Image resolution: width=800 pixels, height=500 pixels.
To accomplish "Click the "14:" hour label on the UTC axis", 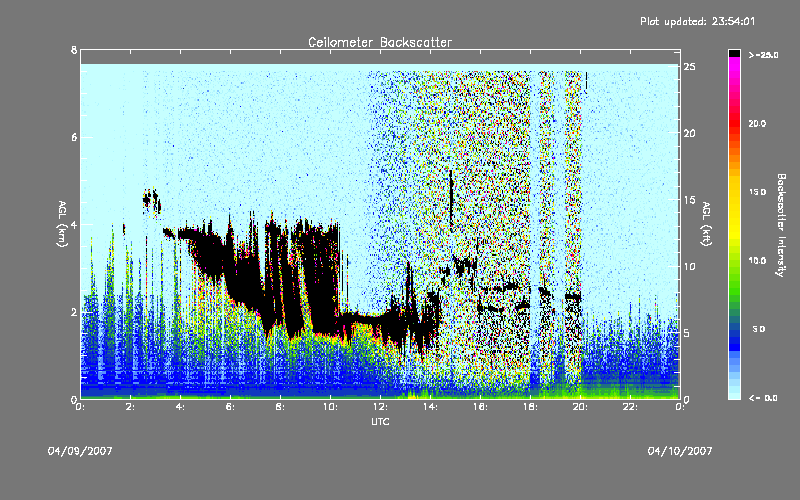I will [431, 407].
